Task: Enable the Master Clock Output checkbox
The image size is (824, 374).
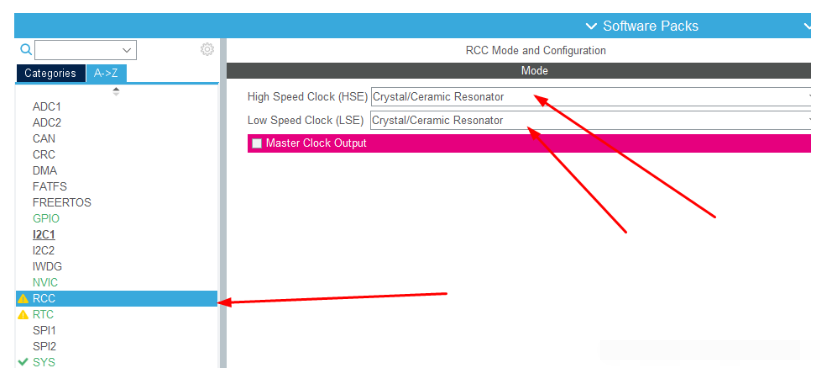Action: click(256, 143)
